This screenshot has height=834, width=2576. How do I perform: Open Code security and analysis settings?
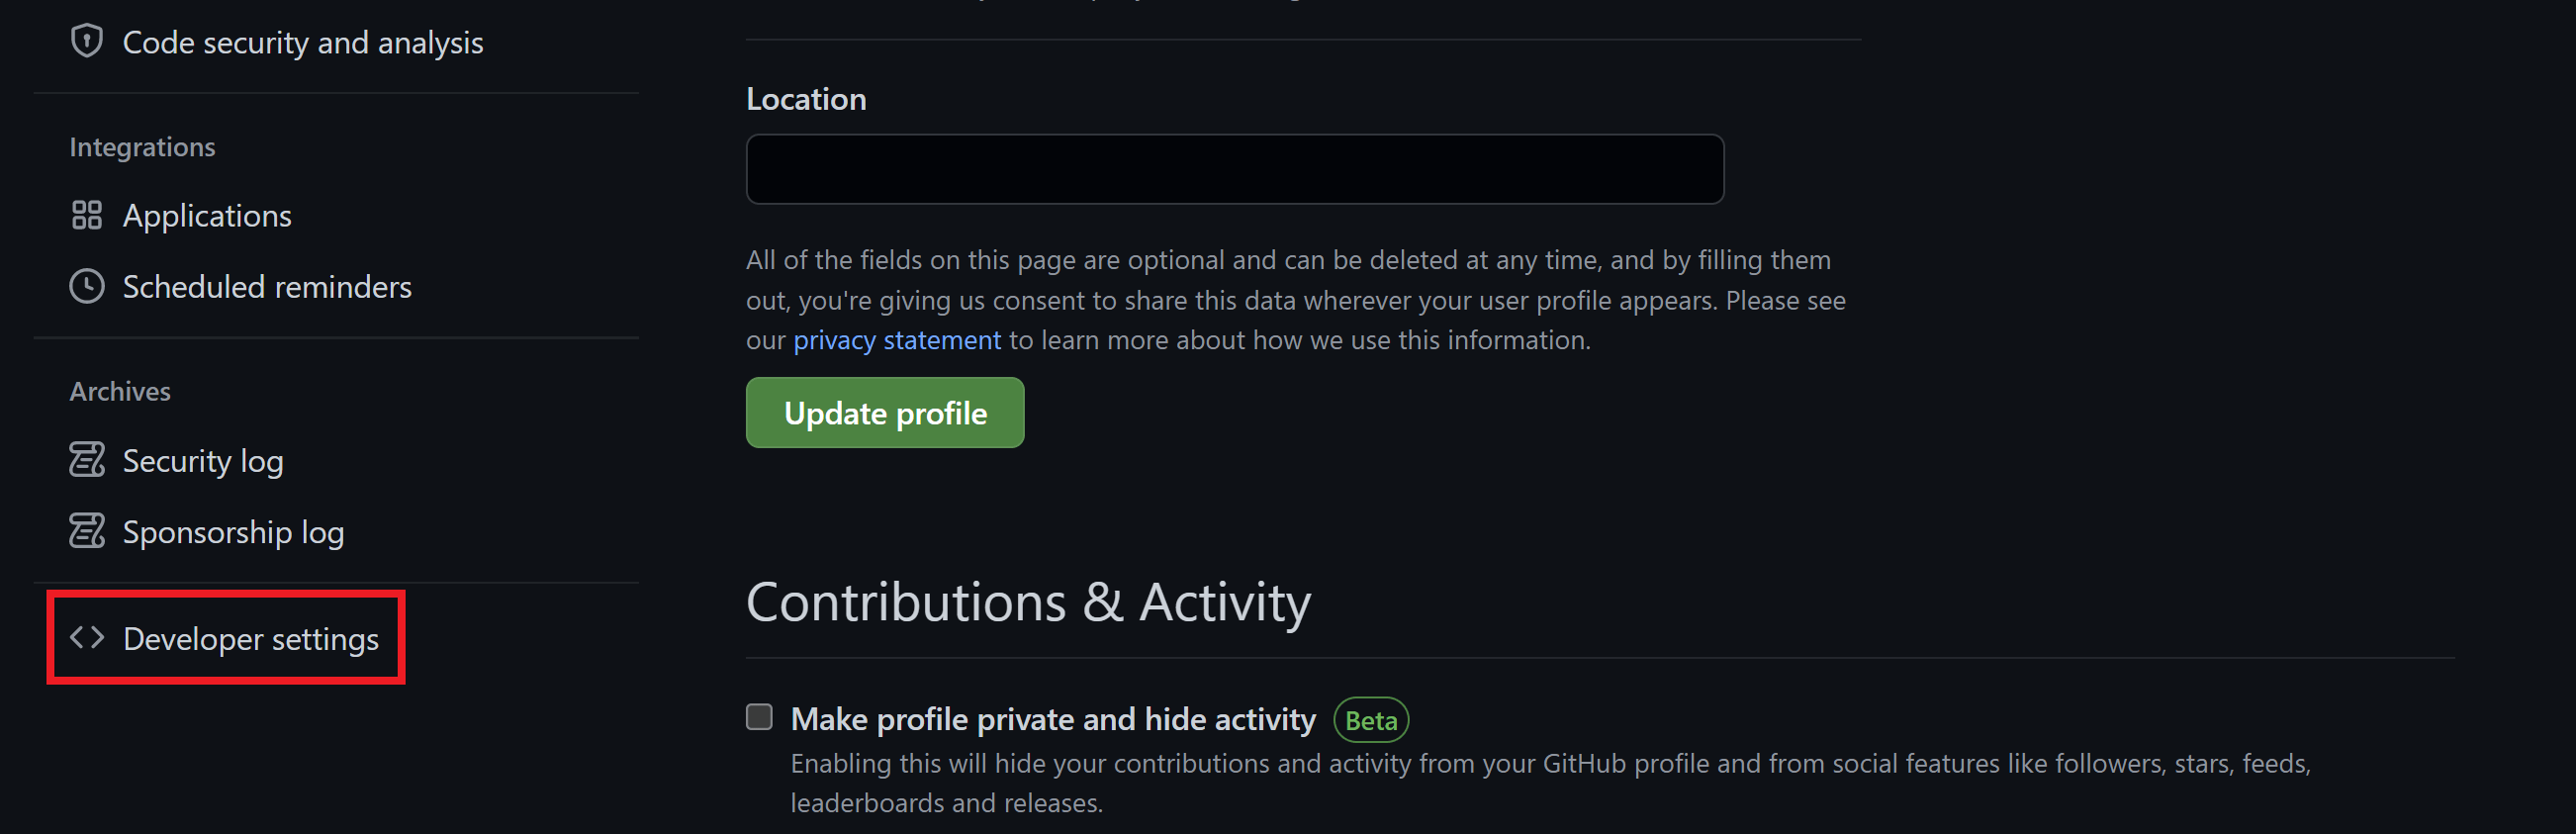(x=302, y=43)
